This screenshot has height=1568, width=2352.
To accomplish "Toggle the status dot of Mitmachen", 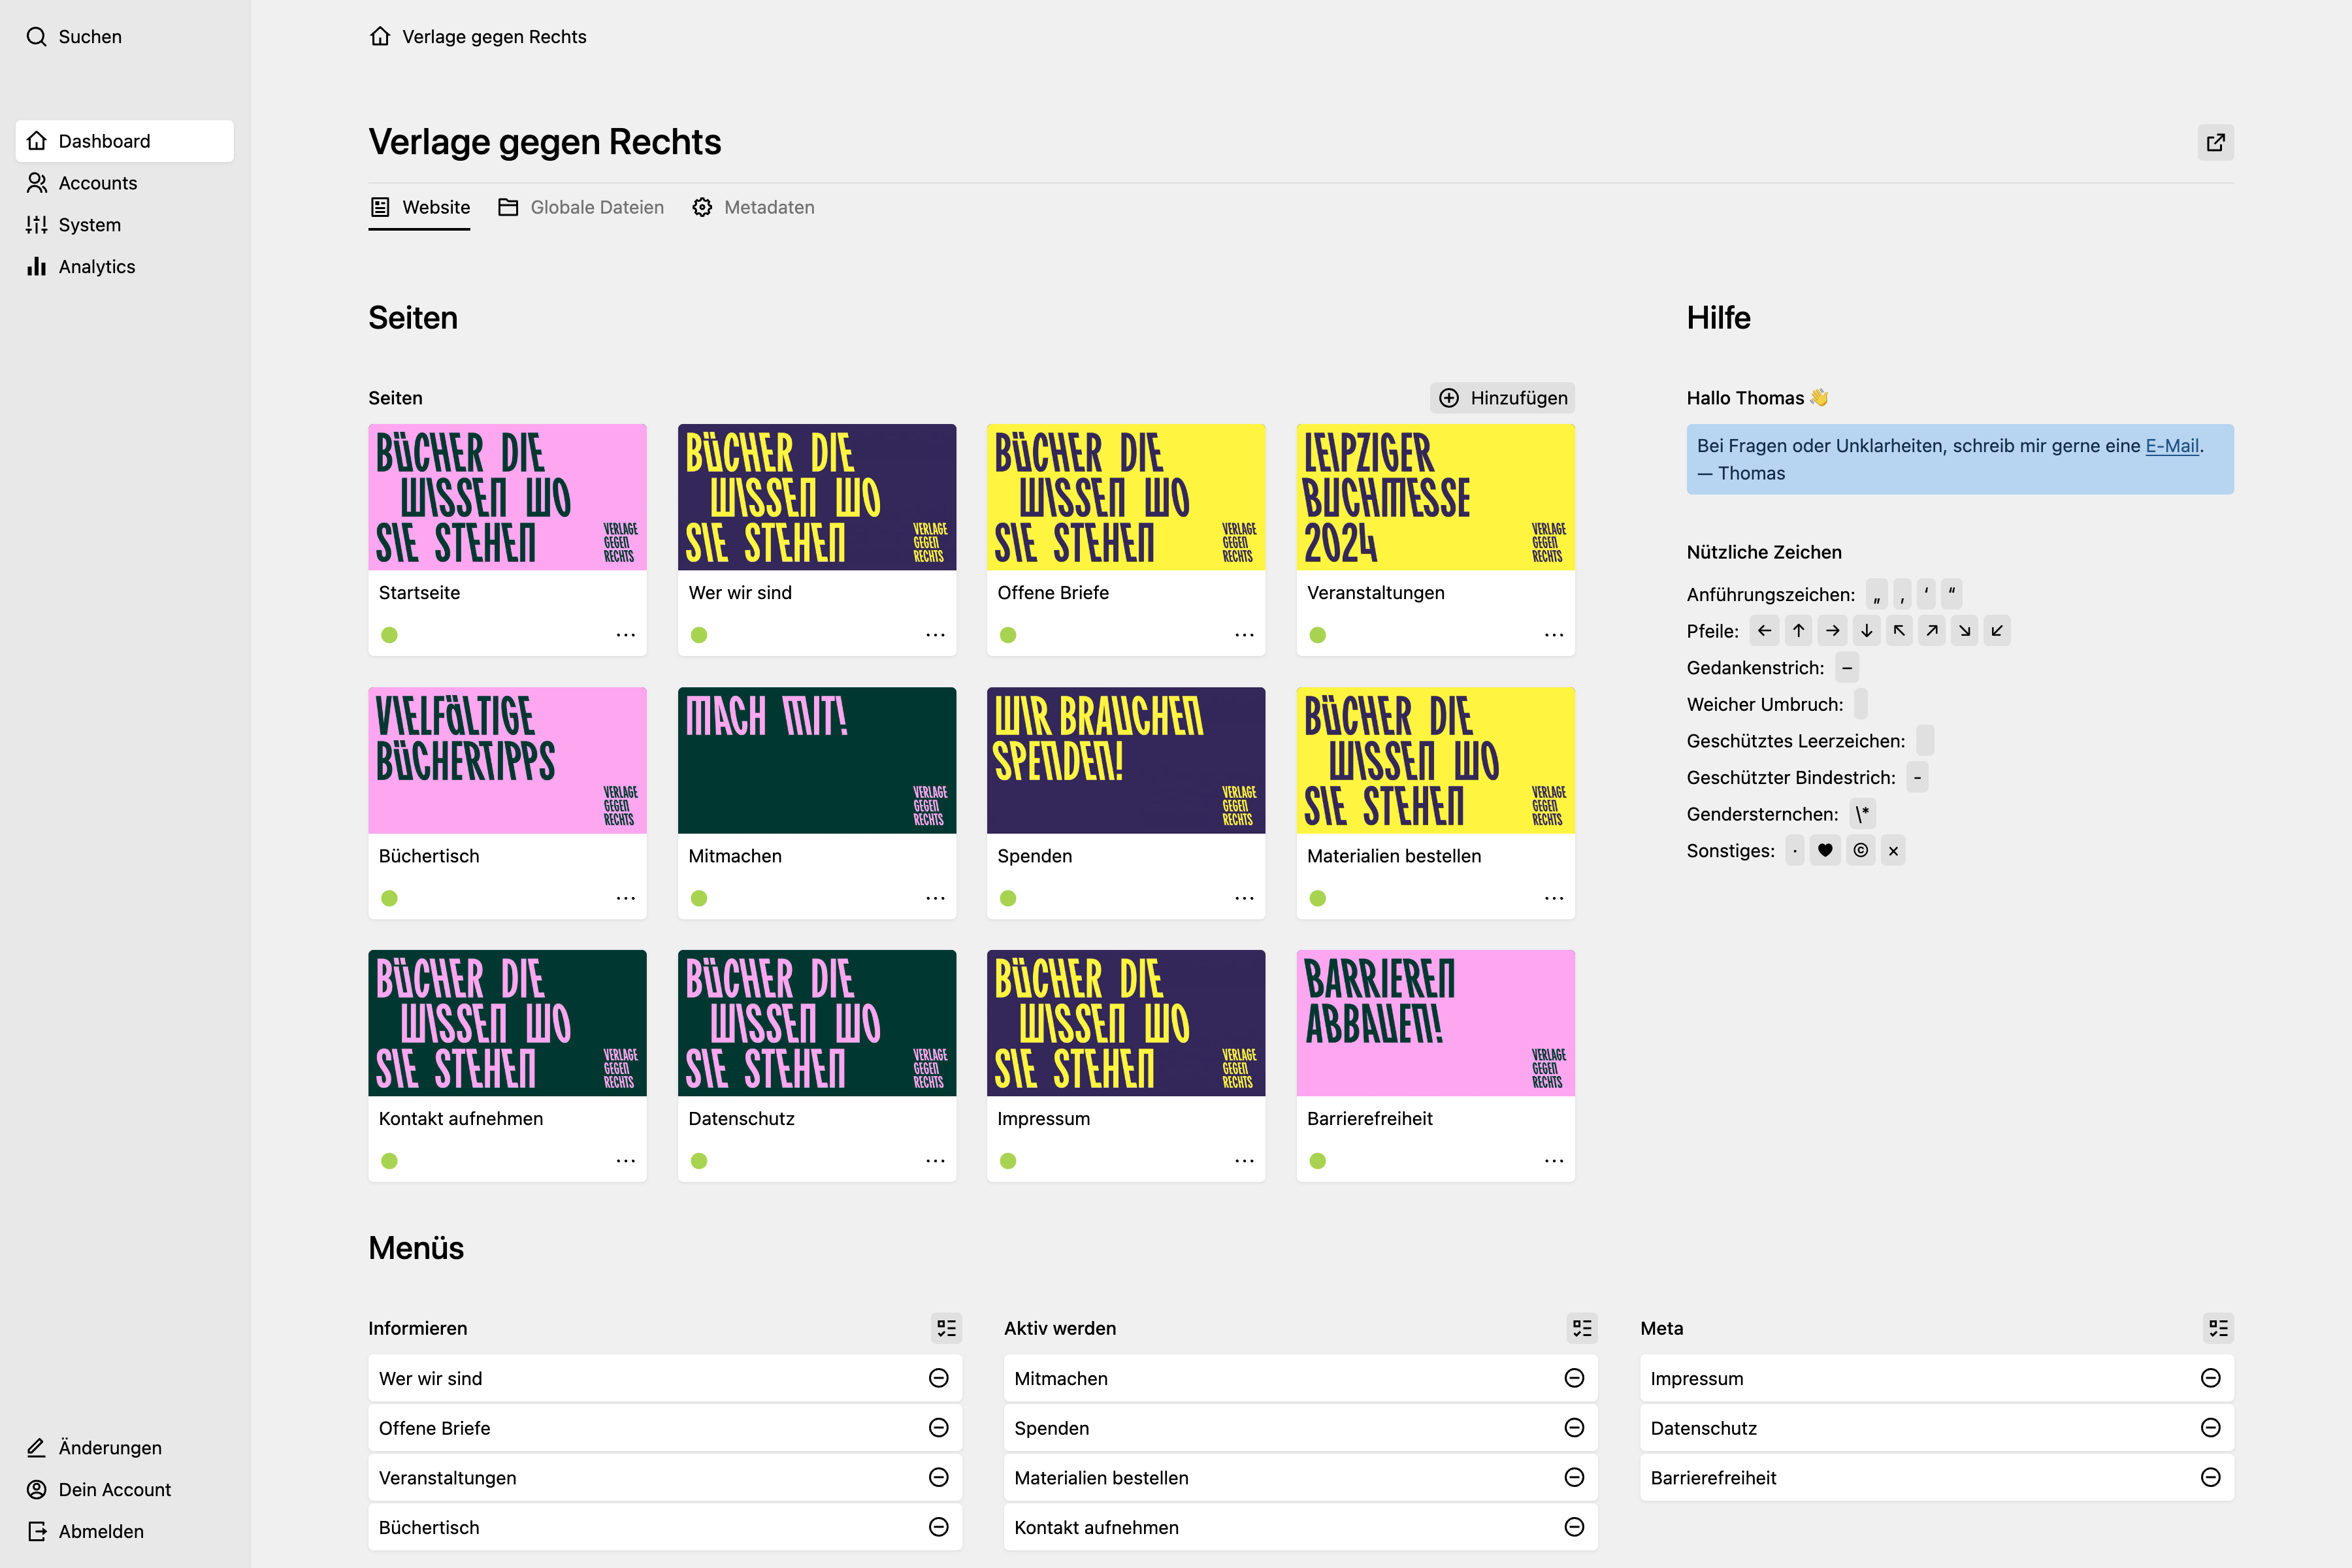I will (699, 898).
